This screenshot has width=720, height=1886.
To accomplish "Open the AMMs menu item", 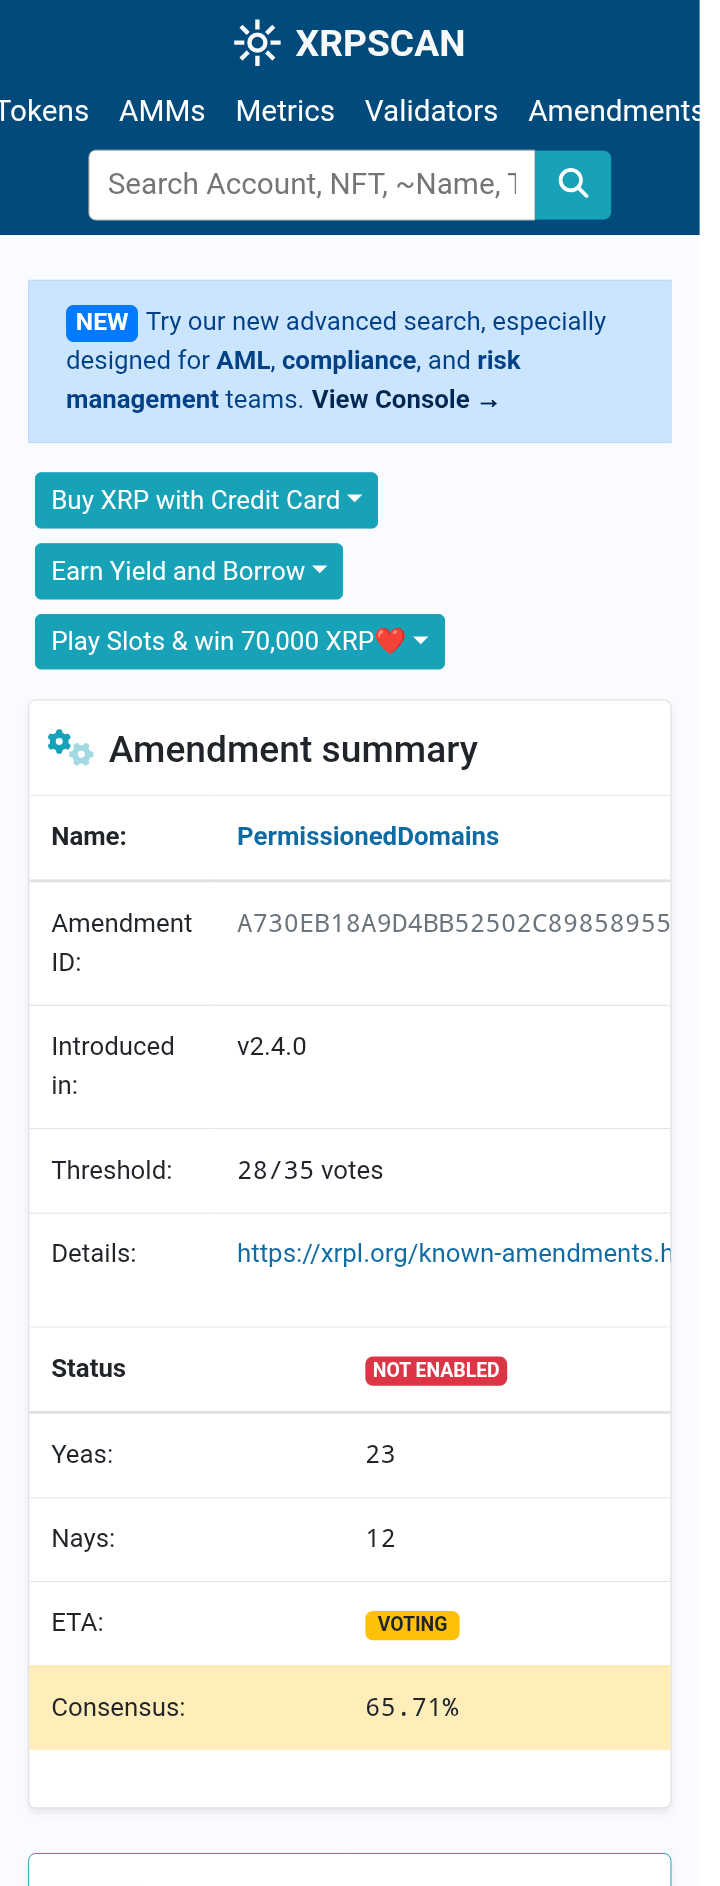I will click(x=162, y=111).
